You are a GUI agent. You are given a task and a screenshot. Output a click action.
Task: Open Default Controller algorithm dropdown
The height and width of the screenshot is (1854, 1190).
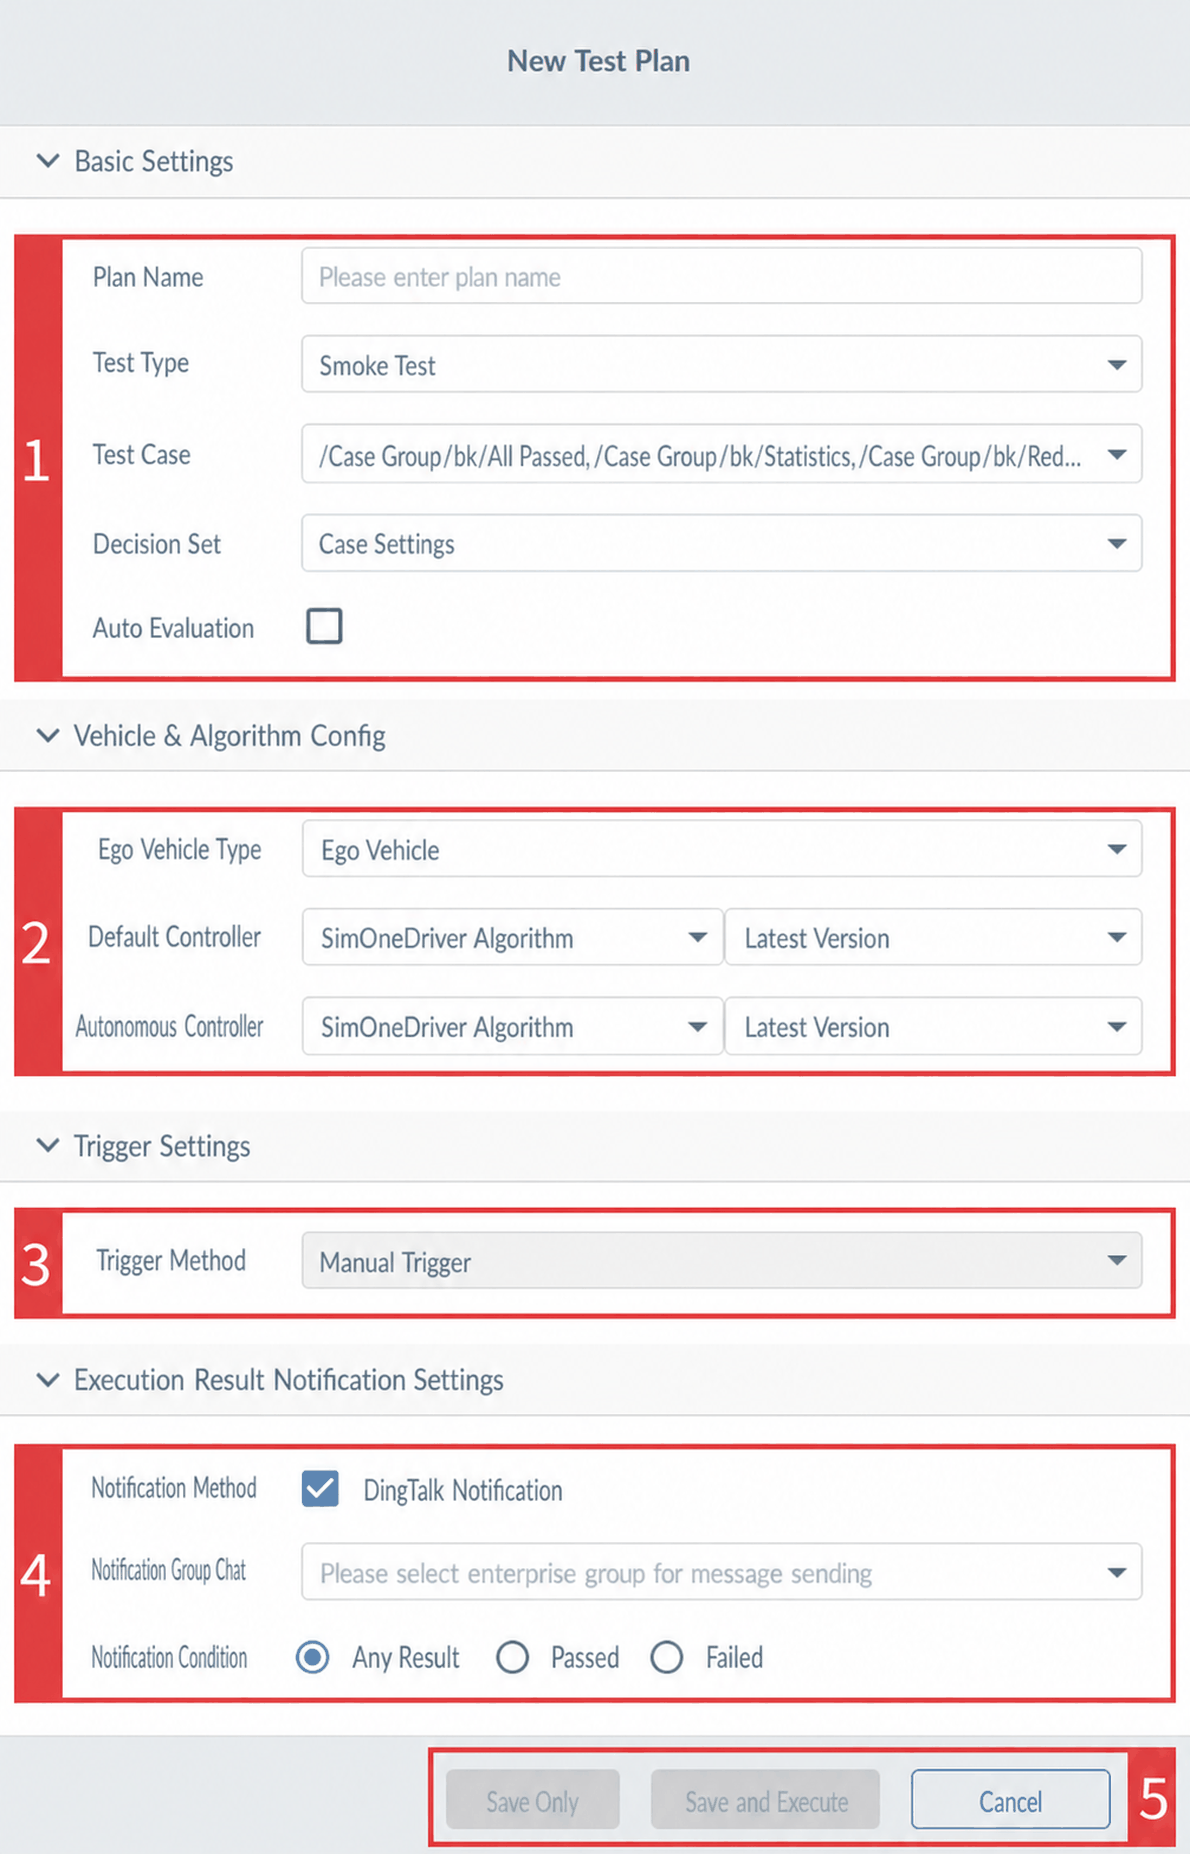[x=512, y=938]
